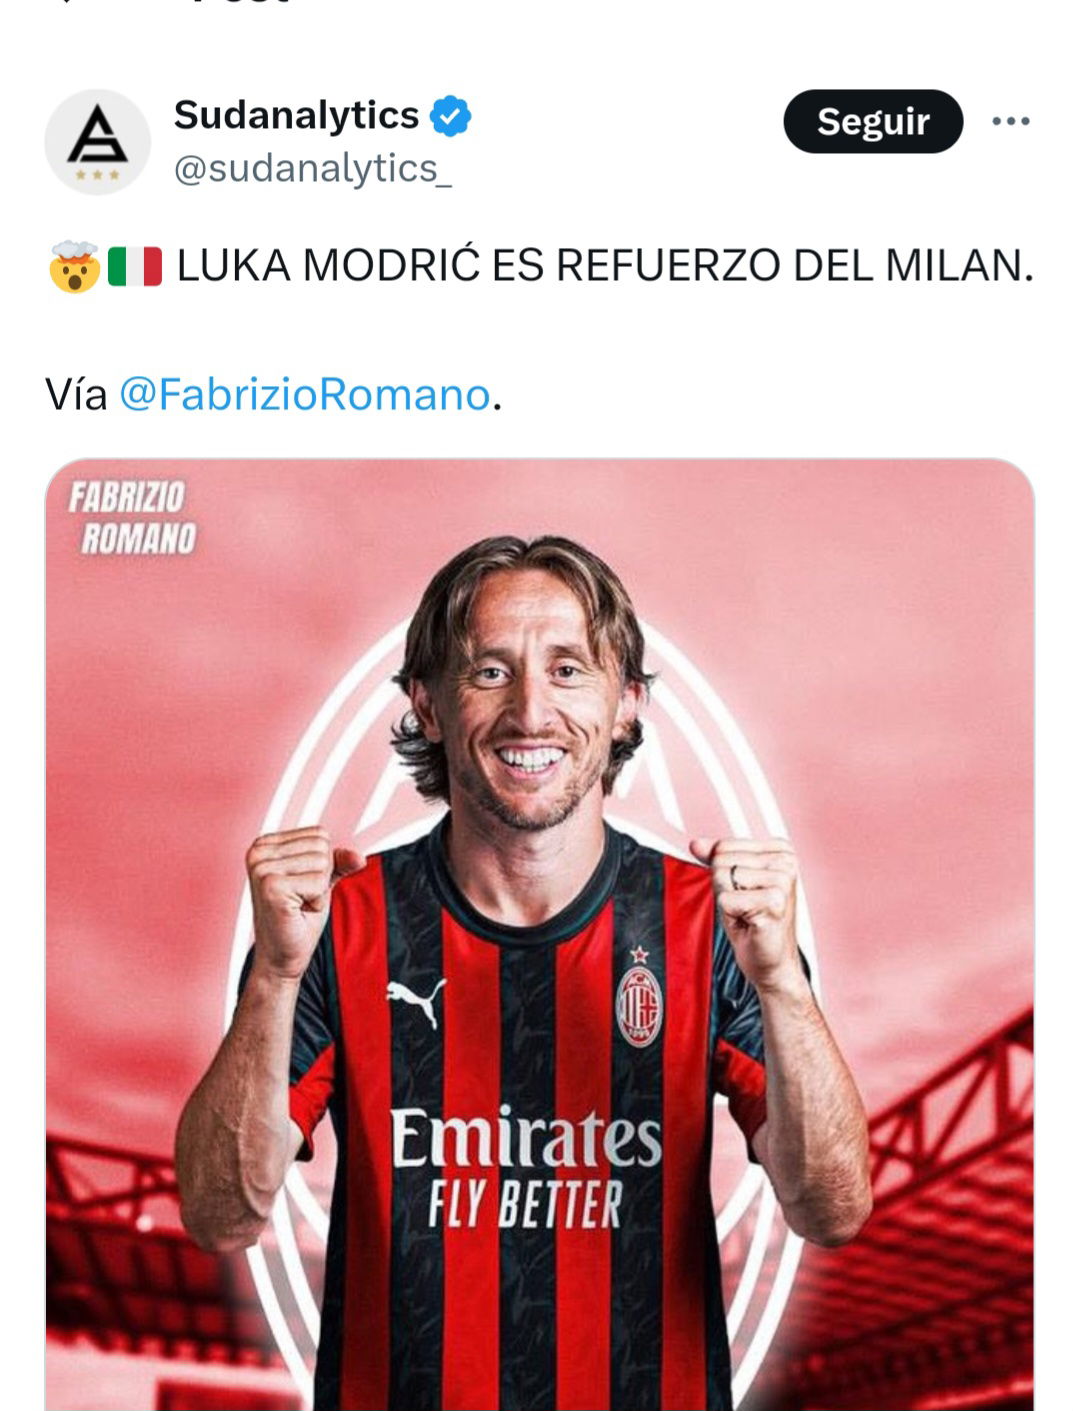Tap the Italian flag emoji

135,266
